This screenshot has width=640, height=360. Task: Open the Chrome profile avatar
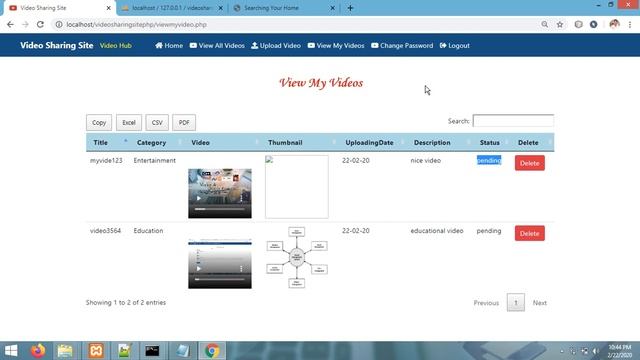[614, 24]
